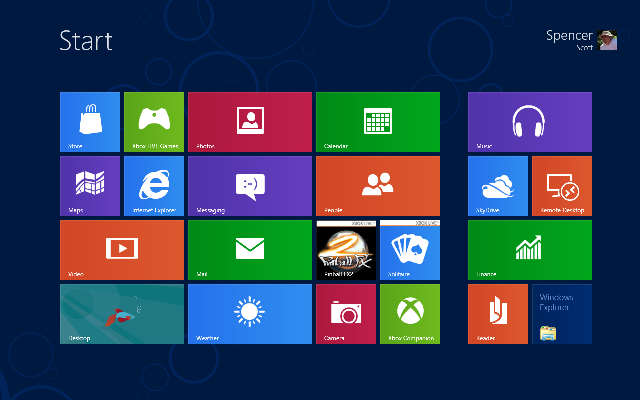Launch Internet Explorer tile
The width and height of the screenshot is (640, 400).
(154, 186)
